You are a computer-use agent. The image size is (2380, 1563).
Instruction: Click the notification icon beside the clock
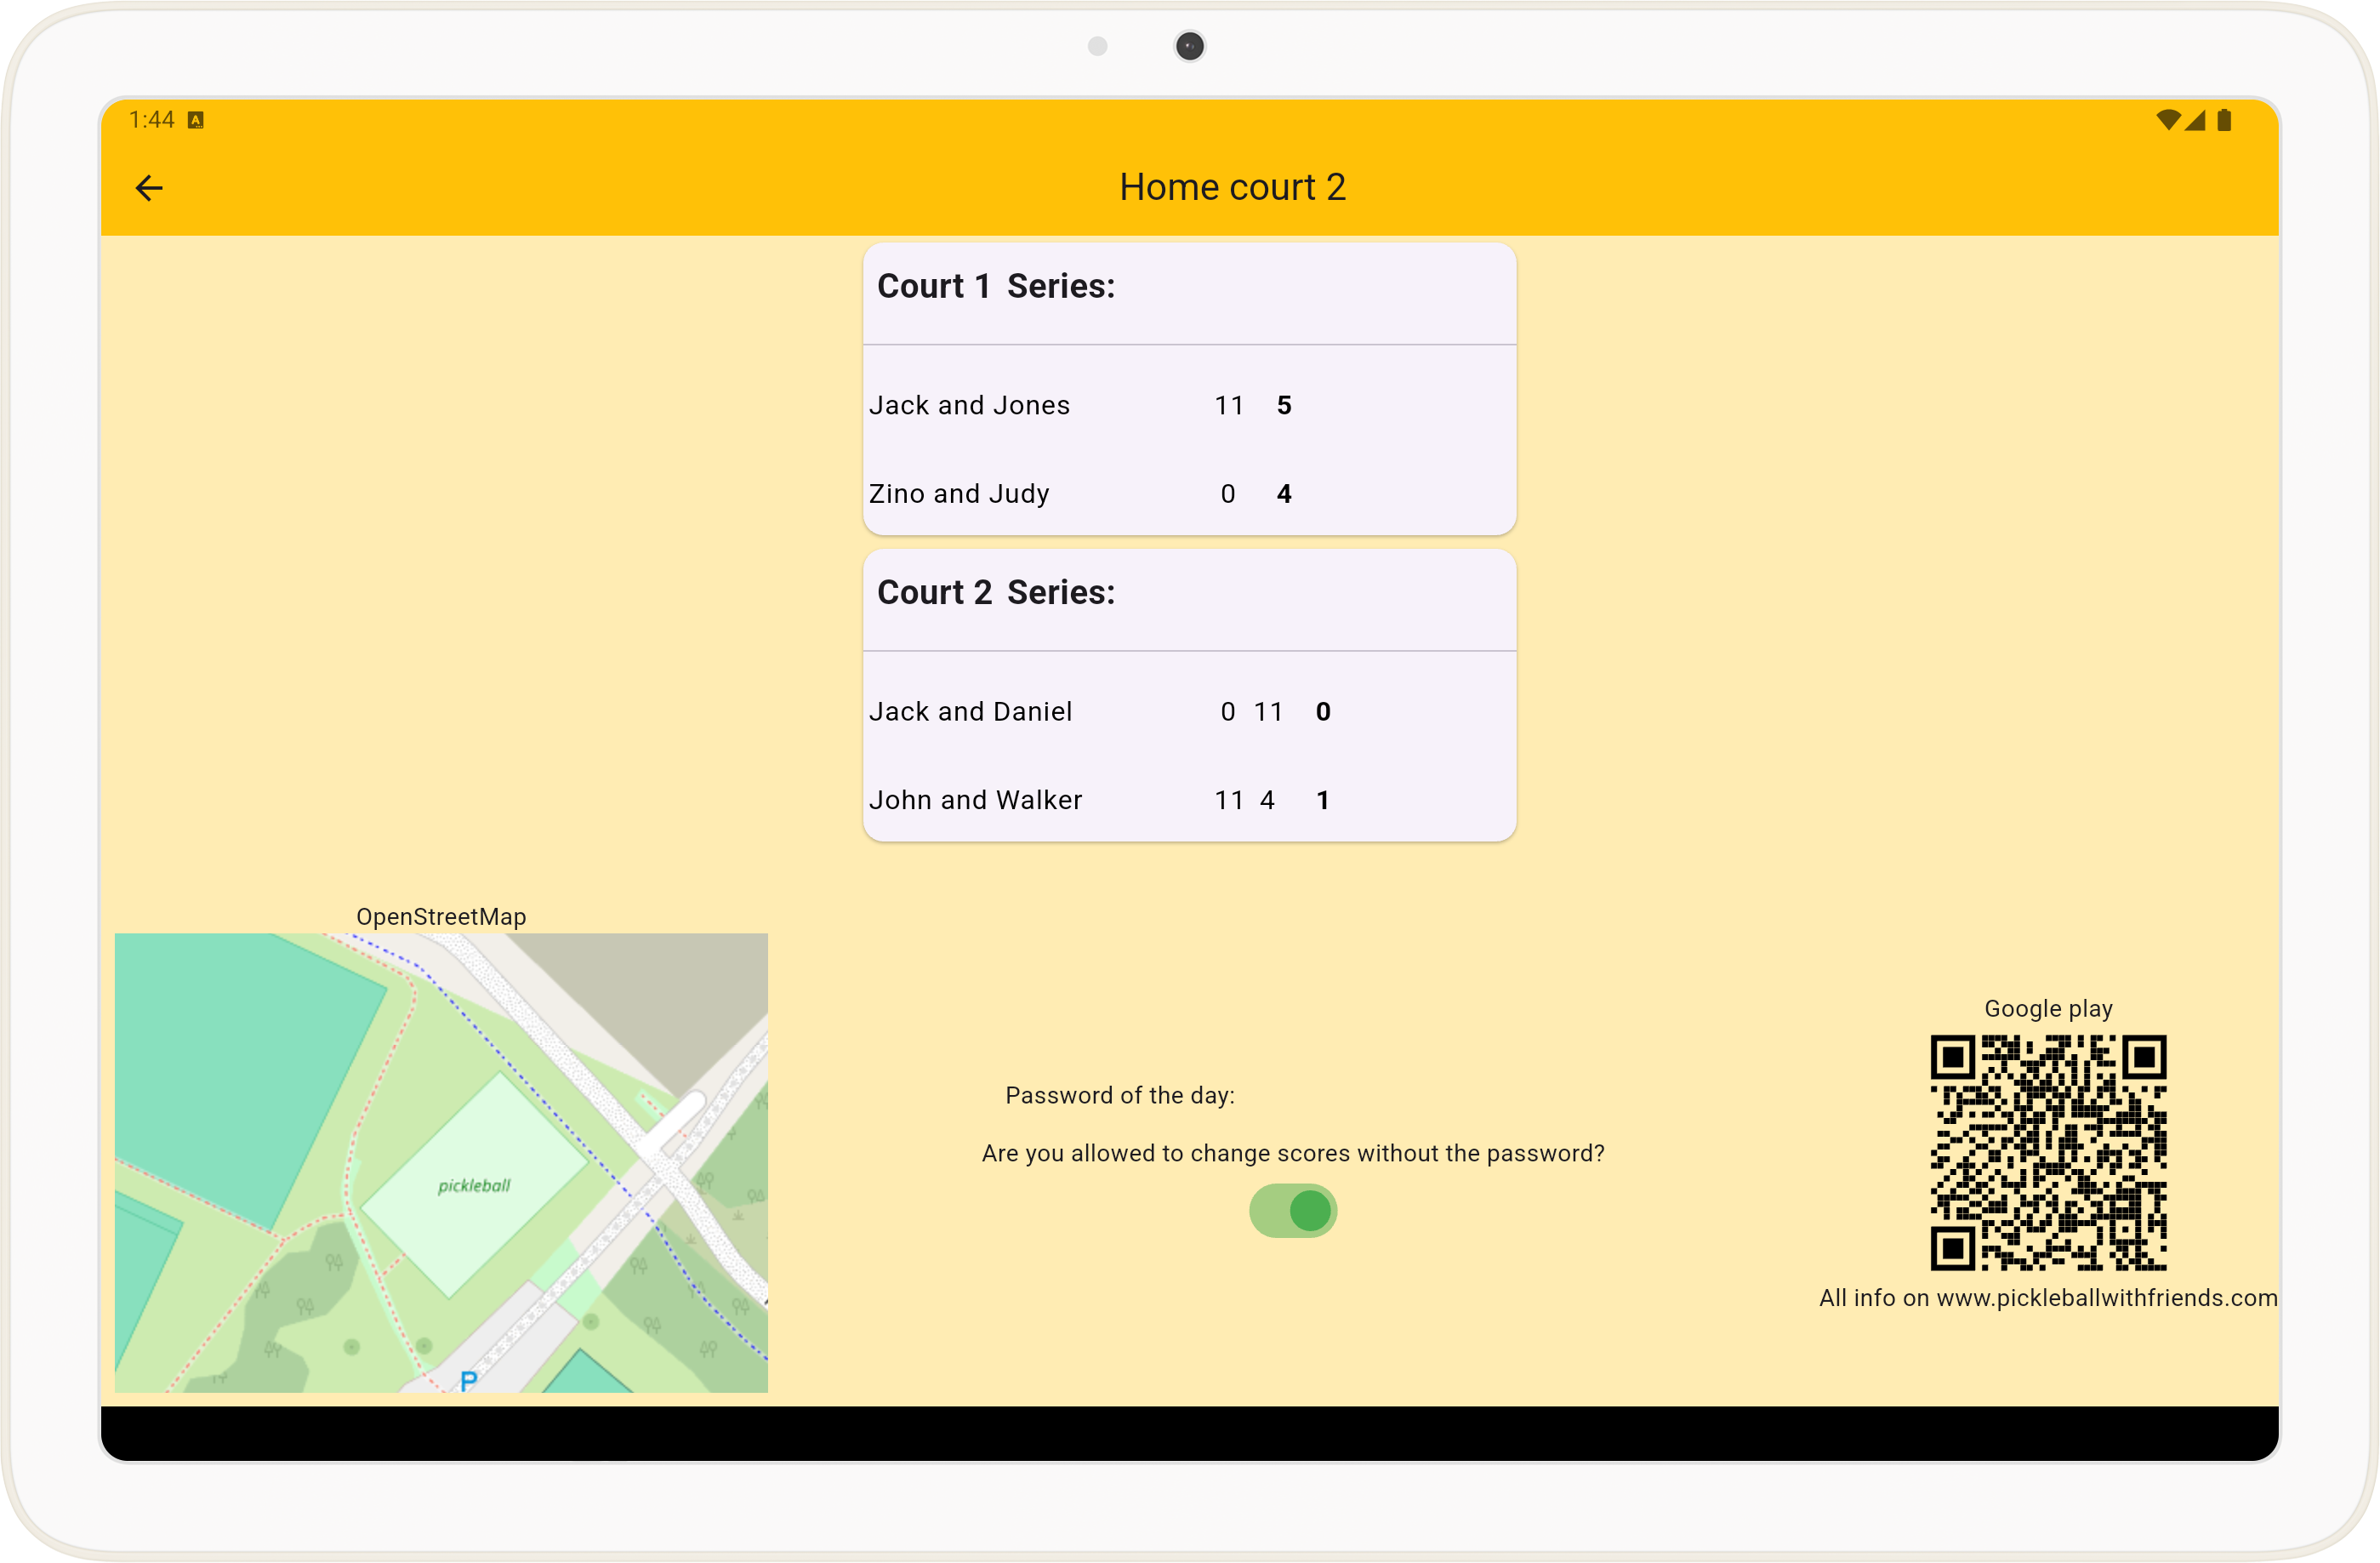click(x=196, y=120)
